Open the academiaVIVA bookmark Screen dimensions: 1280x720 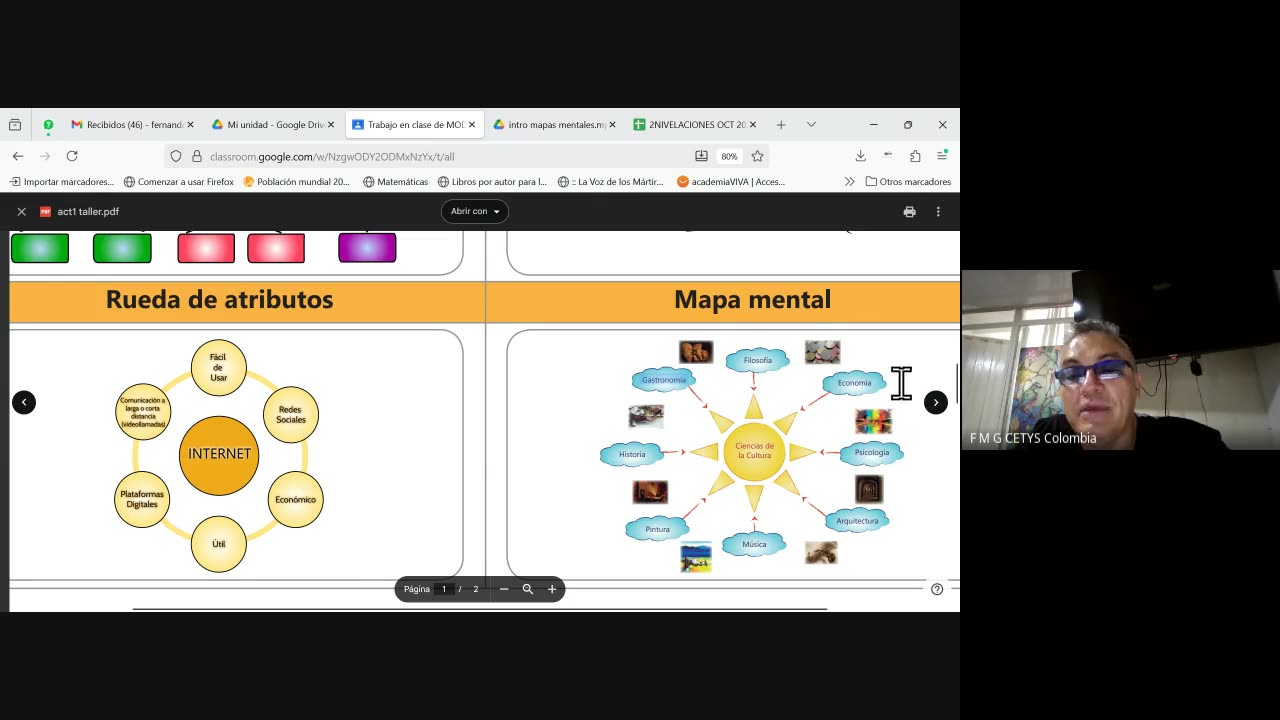tap(731, 182)
